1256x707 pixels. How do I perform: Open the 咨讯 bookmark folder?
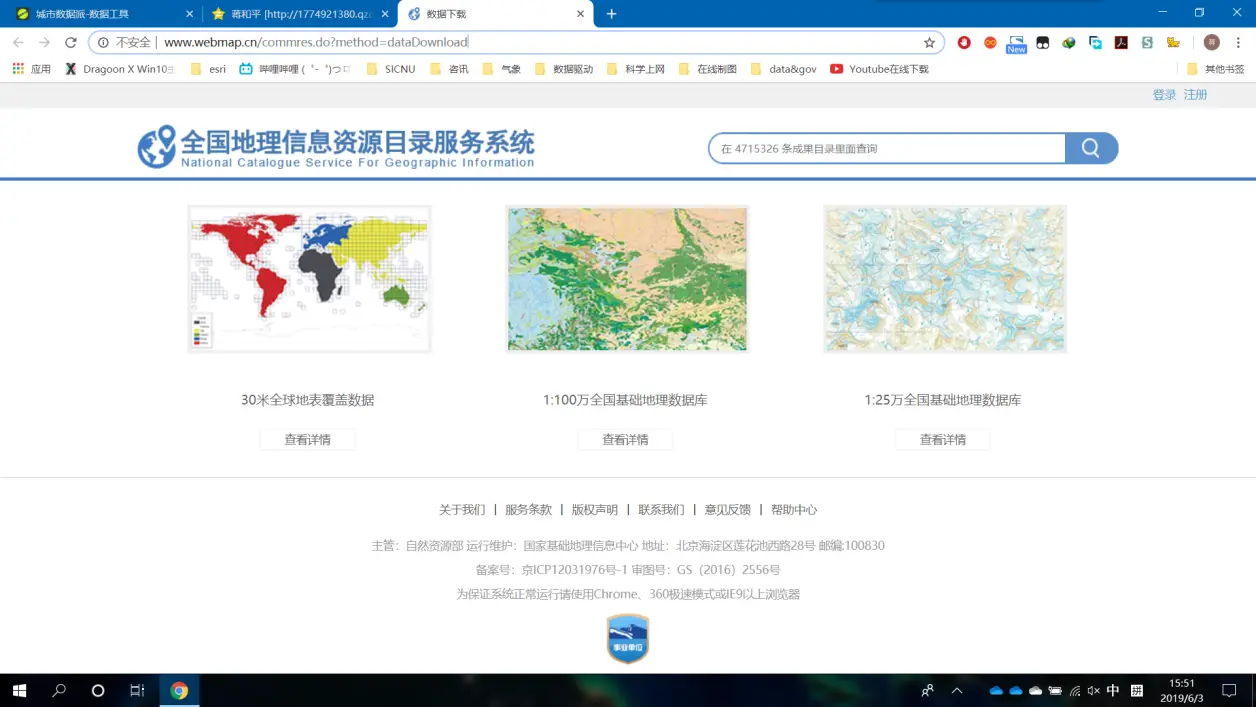450,69
